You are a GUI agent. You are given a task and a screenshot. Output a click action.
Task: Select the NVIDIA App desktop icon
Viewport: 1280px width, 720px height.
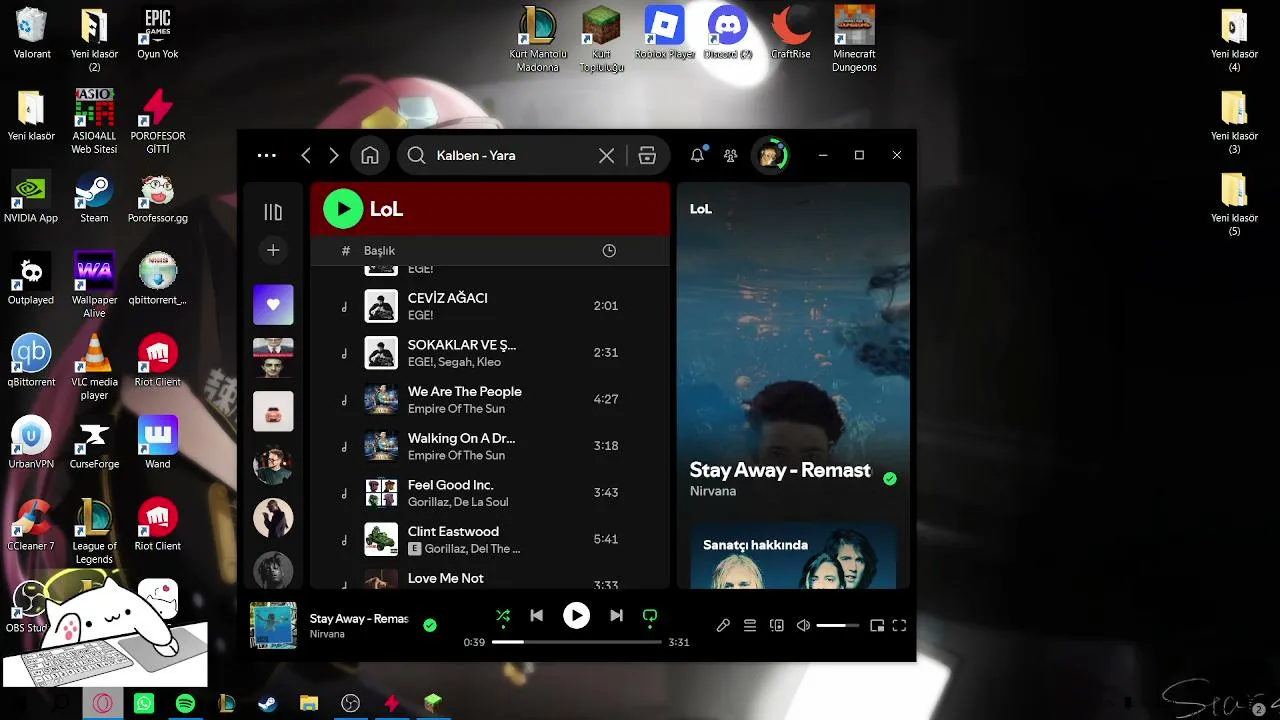click(x=31, y=197)
